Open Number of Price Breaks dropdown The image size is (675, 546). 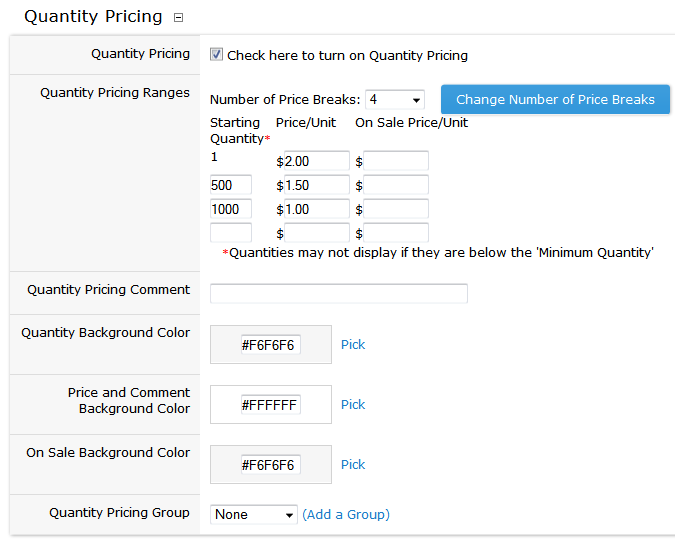395,100
